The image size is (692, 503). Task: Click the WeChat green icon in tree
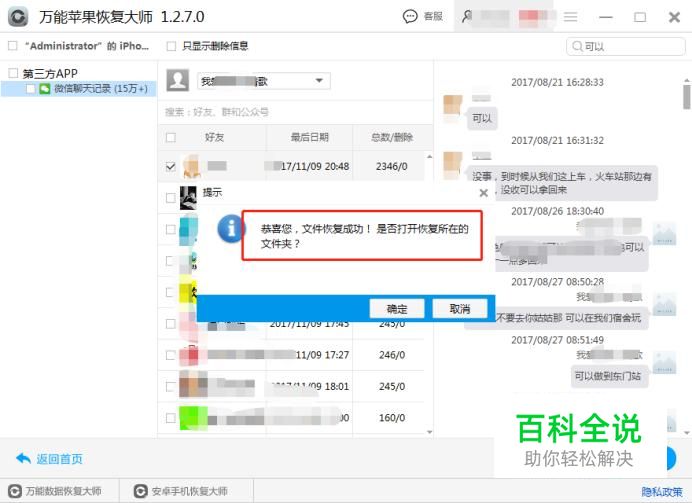[45, 89]
